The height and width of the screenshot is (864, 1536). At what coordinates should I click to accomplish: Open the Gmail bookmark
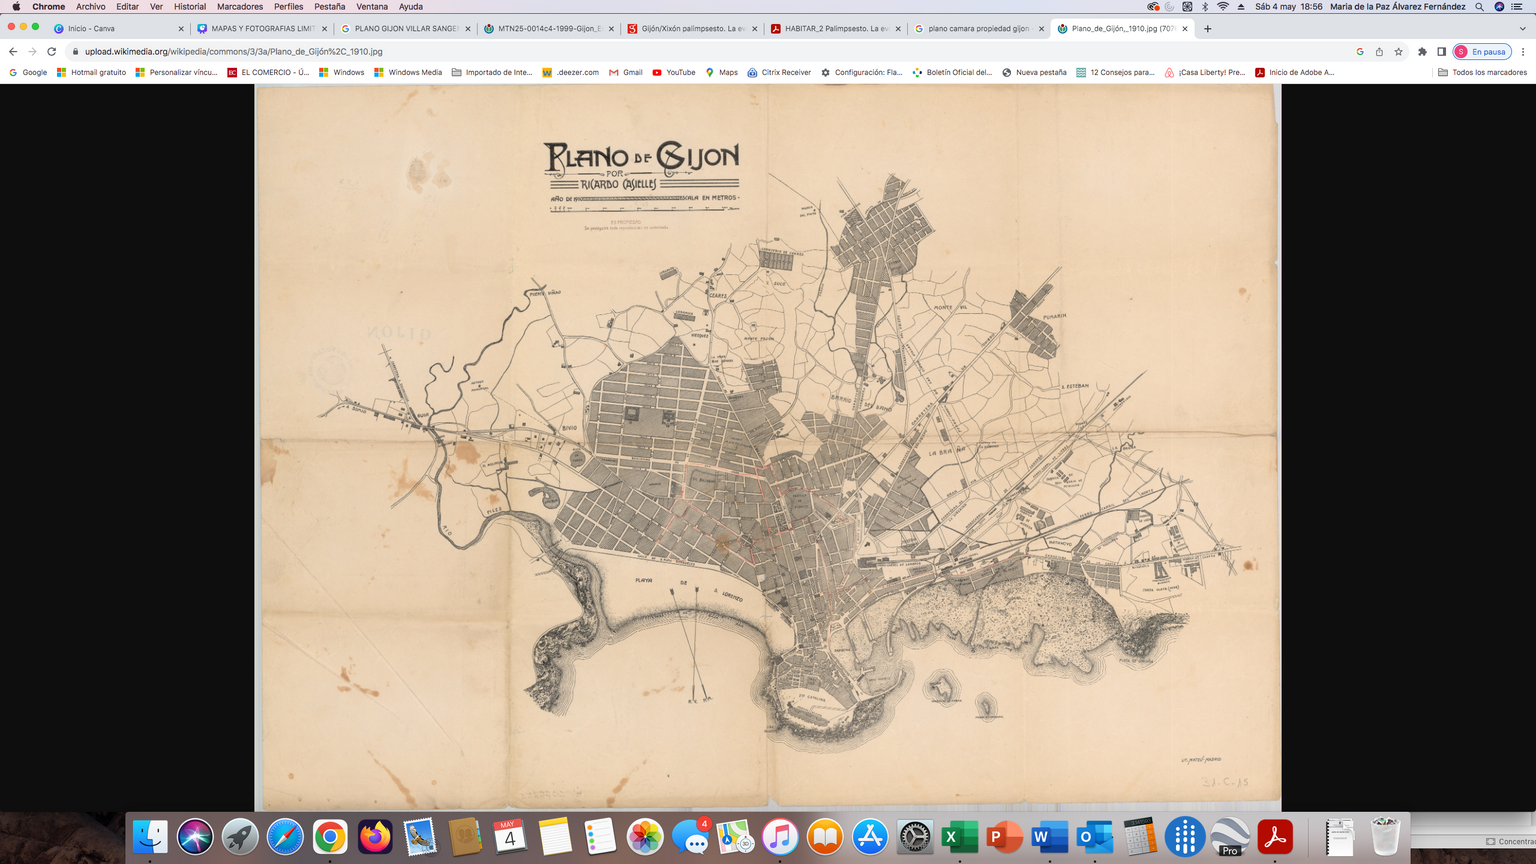(x=626, y=73)
